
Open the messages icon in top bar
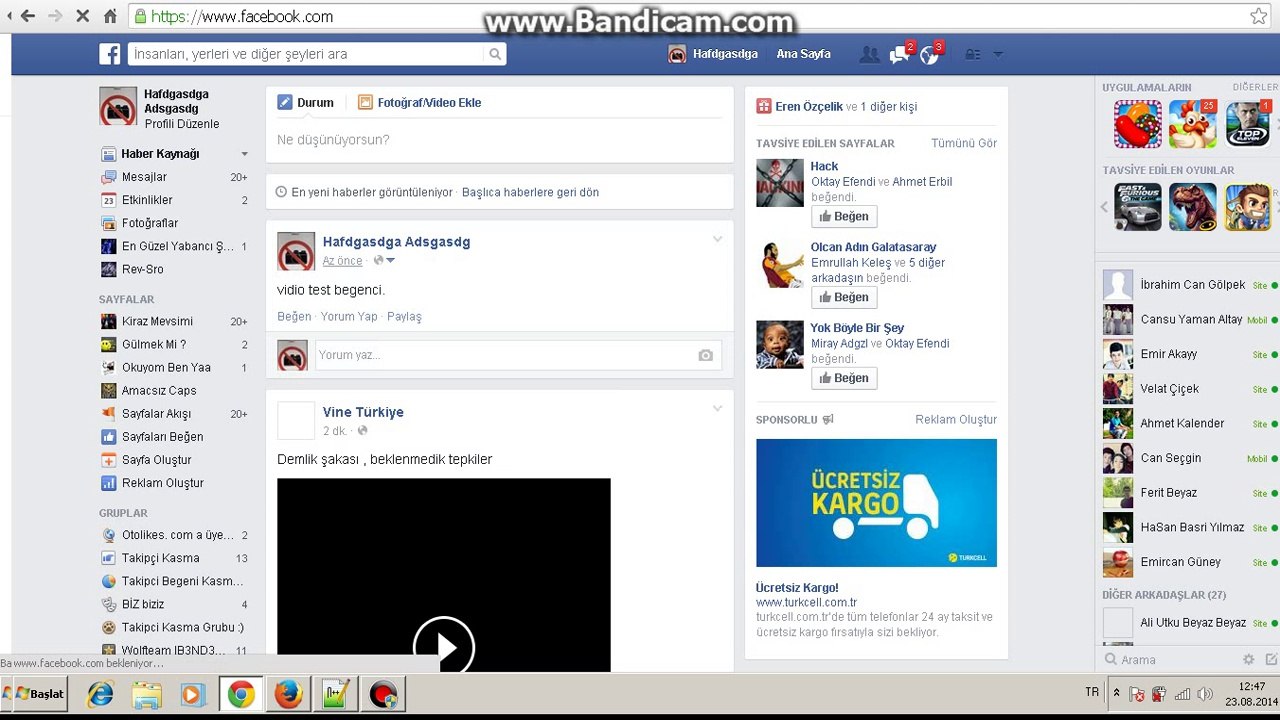click(899, 54)
